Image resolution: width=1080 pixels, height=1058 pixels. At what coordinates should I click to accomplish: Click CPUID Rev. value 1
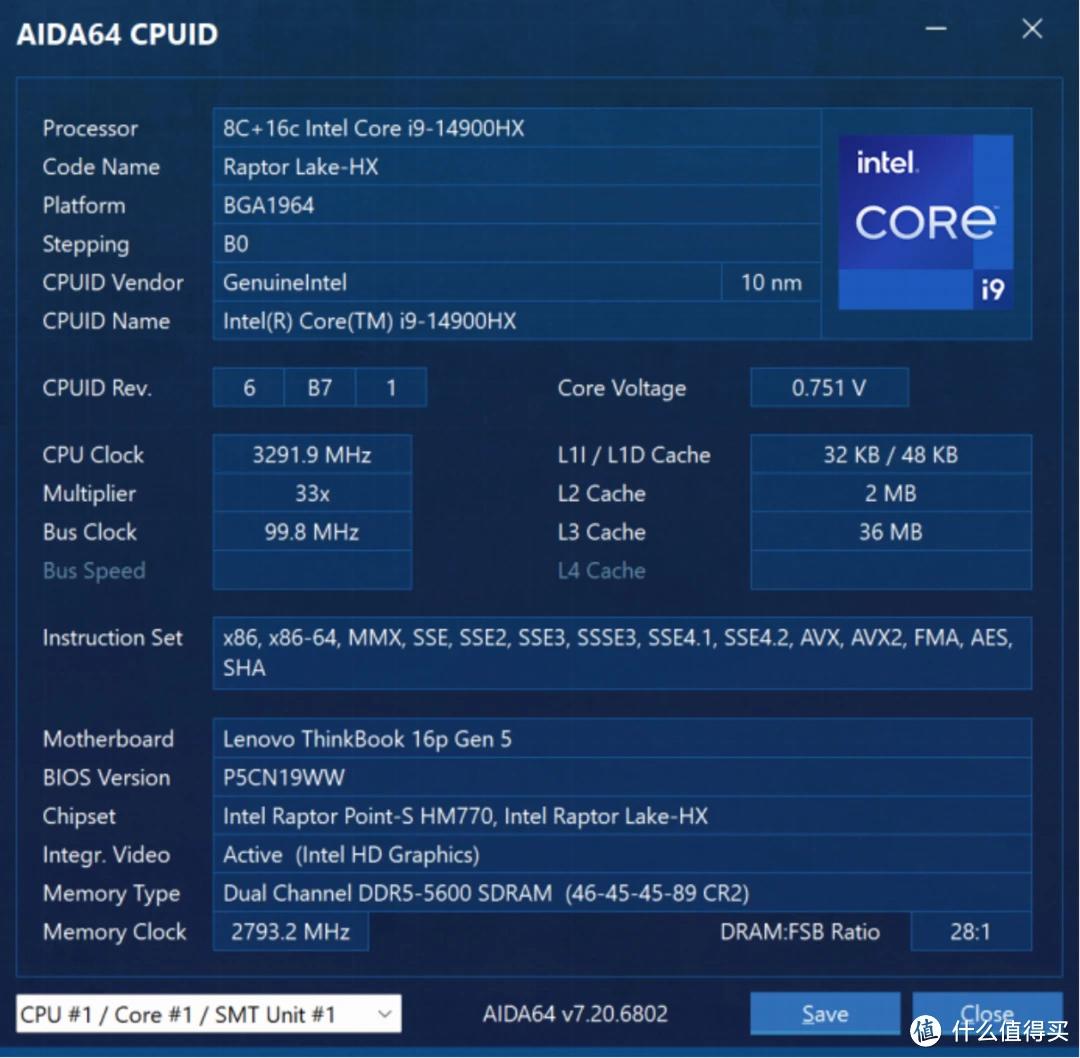tap(391, 387)
